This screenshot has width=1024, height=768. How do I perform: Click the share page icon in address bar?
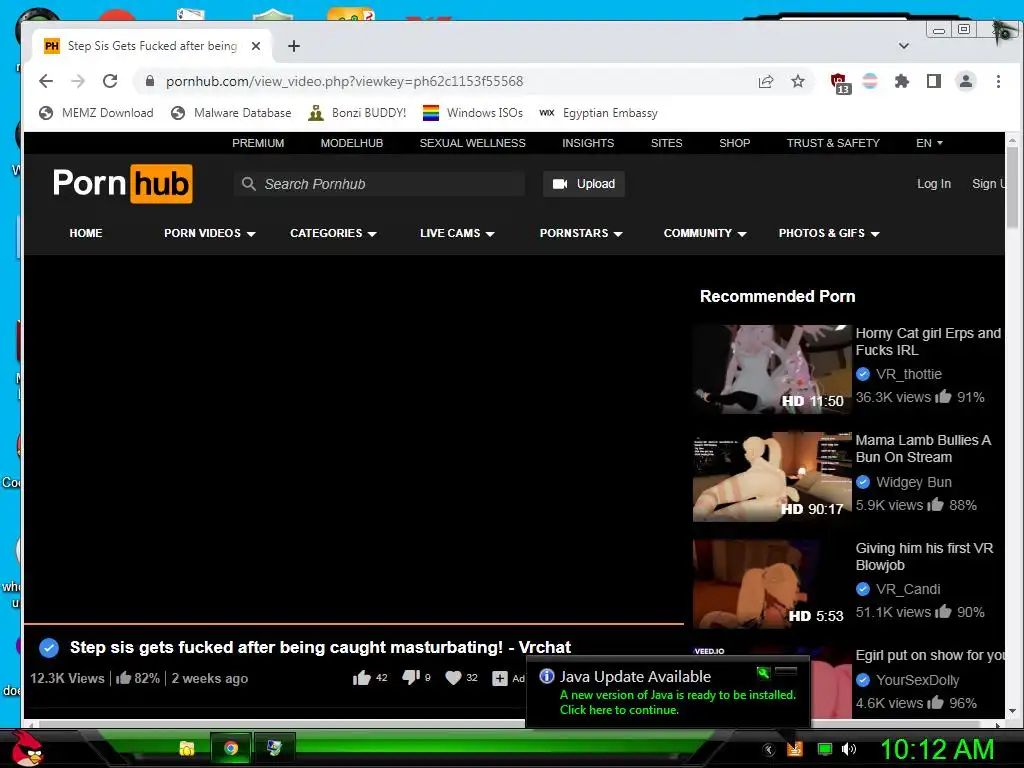pos(765,81)
